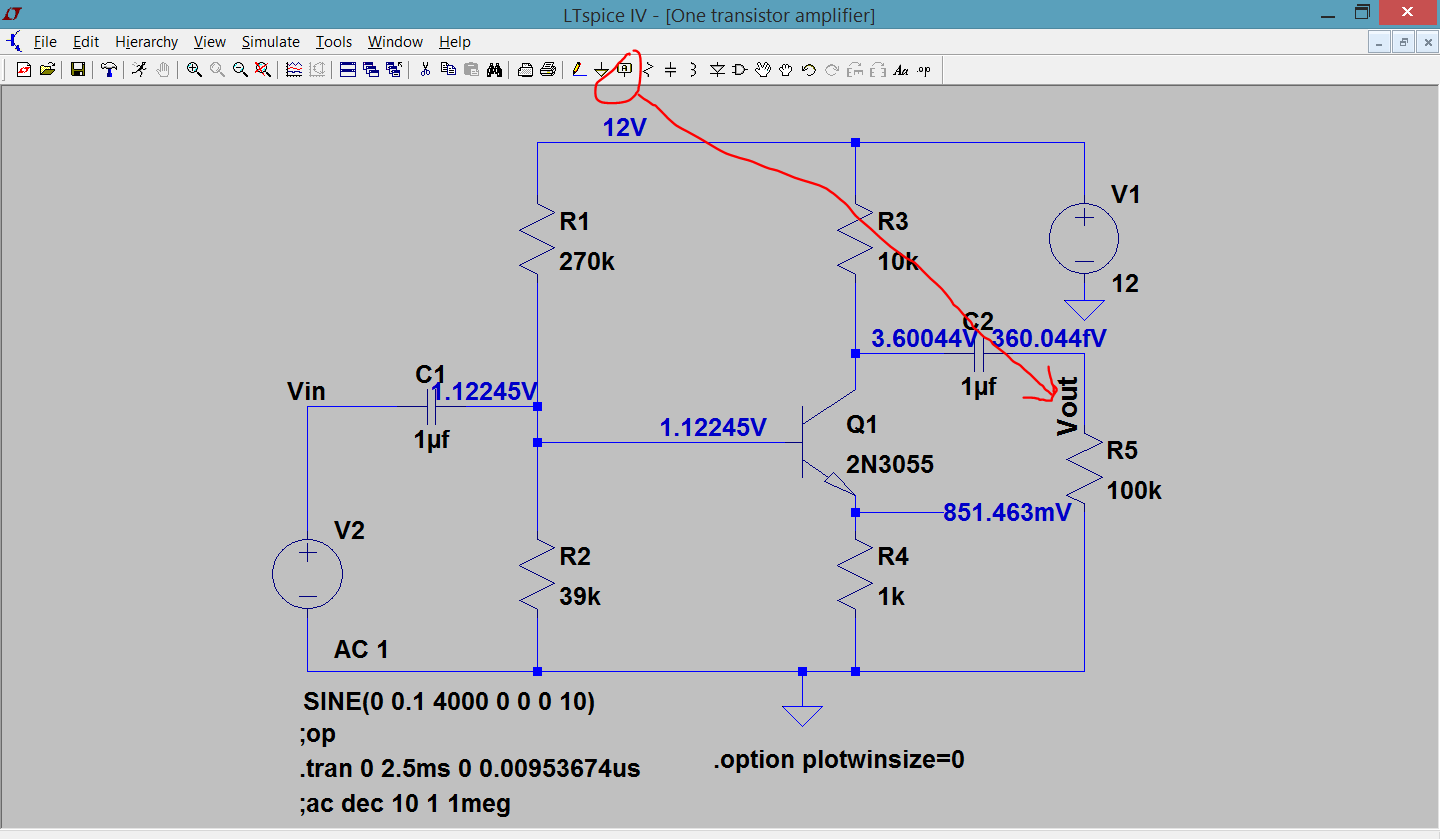Click the '10k' value of R3

point(897,262)
